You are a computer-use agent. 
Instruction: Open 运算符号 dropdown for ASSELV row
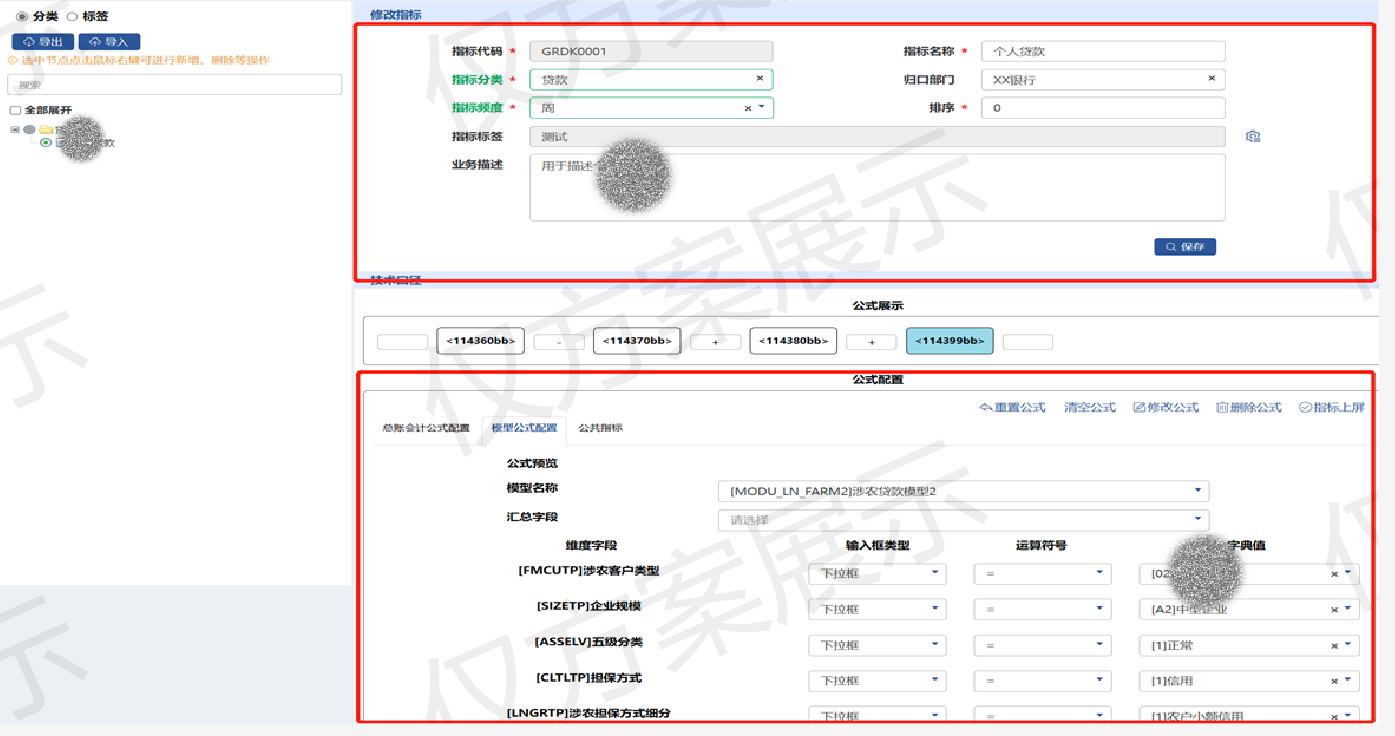1042,645
